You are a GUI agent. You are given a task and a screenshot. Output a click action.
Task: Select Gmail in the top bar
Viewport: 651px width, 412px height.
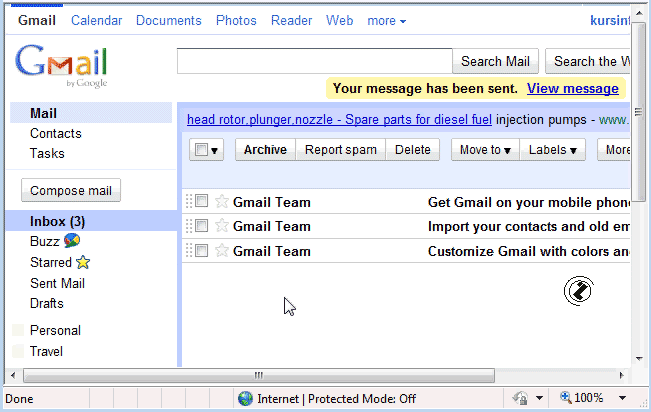pos(37,20)
